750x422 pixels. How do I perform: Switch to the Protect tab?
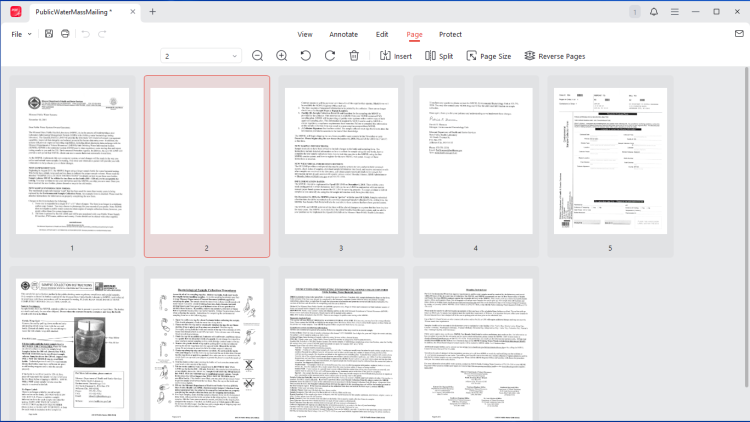[x=450, y=34]
